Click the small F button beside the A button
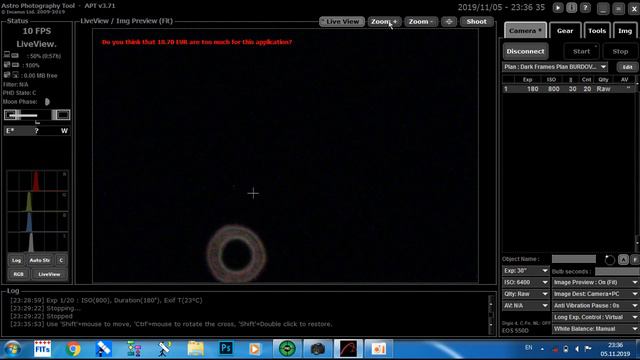The image size is (640, 360). [635, 259]
